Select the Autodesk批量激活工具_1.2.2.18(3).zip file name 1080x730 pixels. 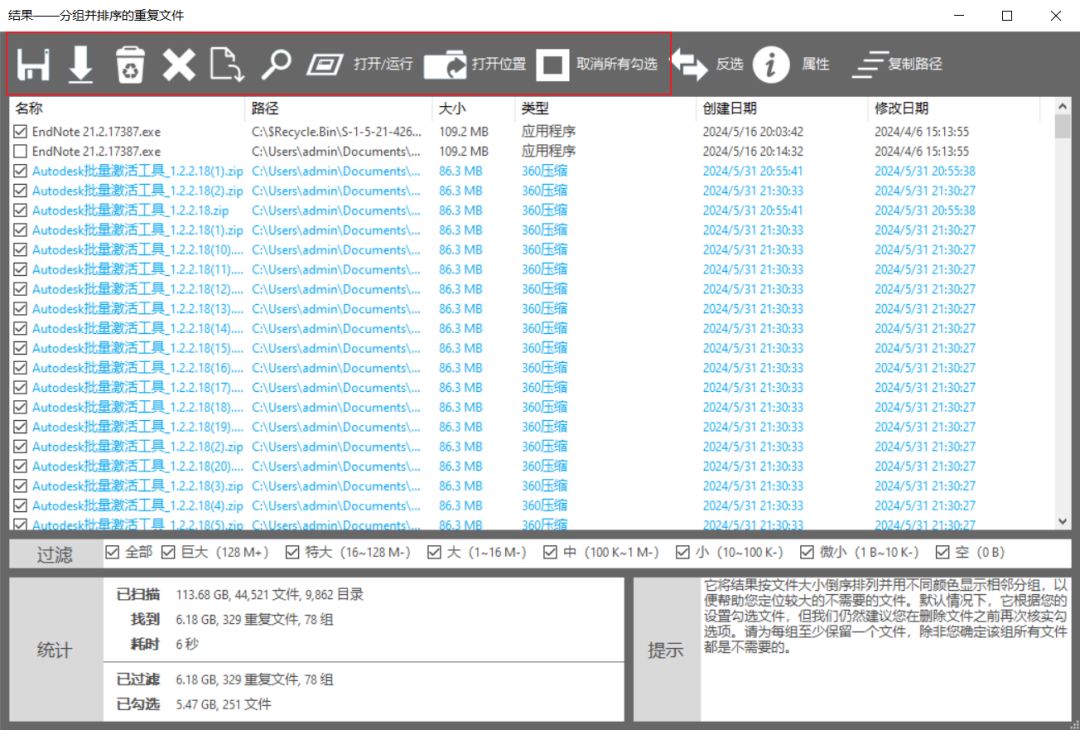click(x=138, y=486)
